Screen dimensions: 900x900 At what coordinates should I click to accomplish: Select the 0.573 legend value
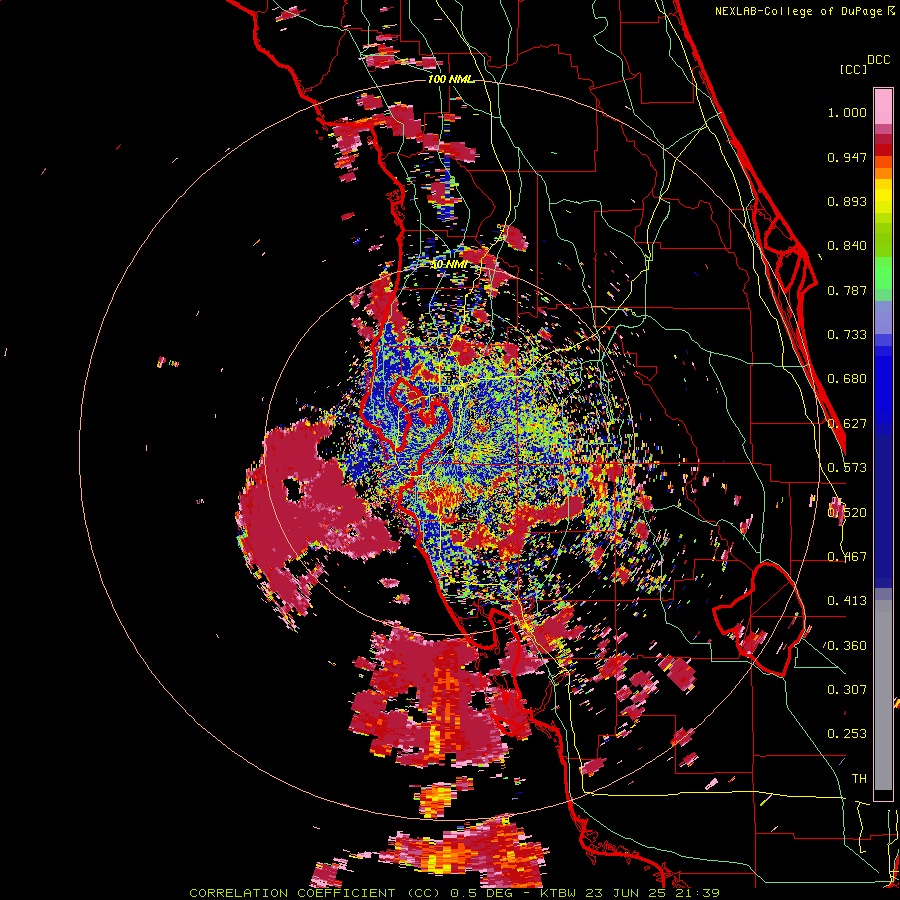pos(847,468)
